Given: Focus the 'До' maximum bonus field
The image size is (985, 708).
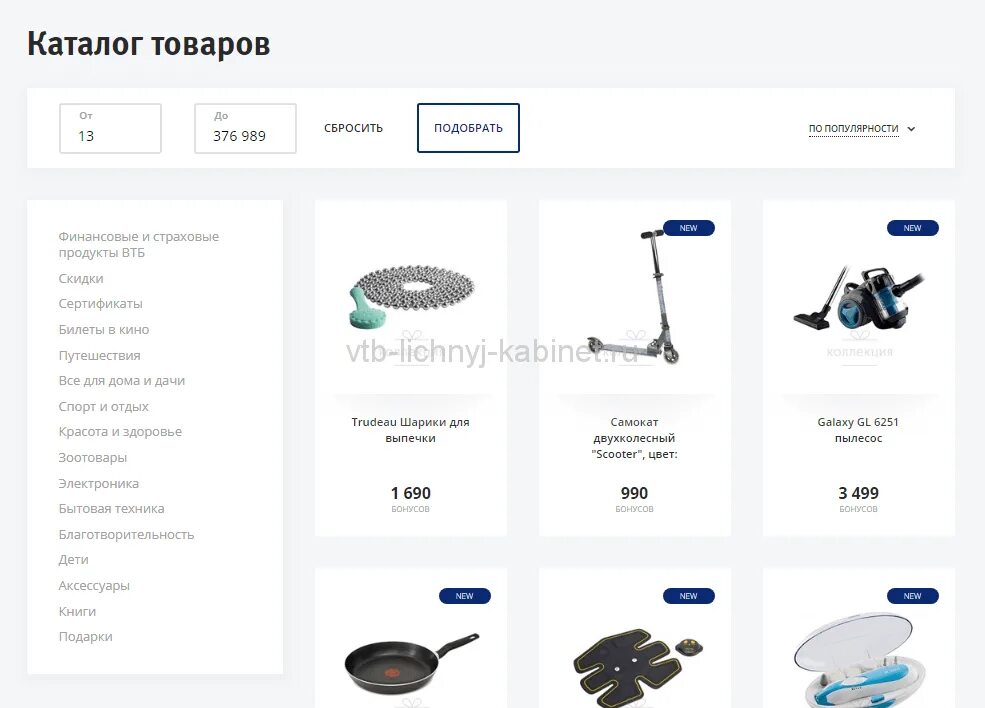Looking at the screenshot, I should tap(246, 128).
